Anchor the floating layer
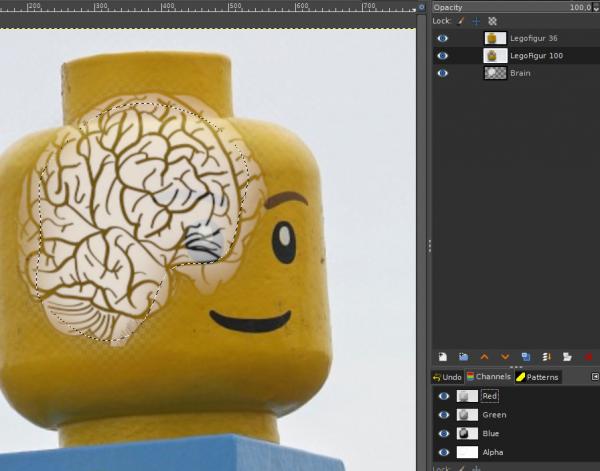 pos(546,357)
